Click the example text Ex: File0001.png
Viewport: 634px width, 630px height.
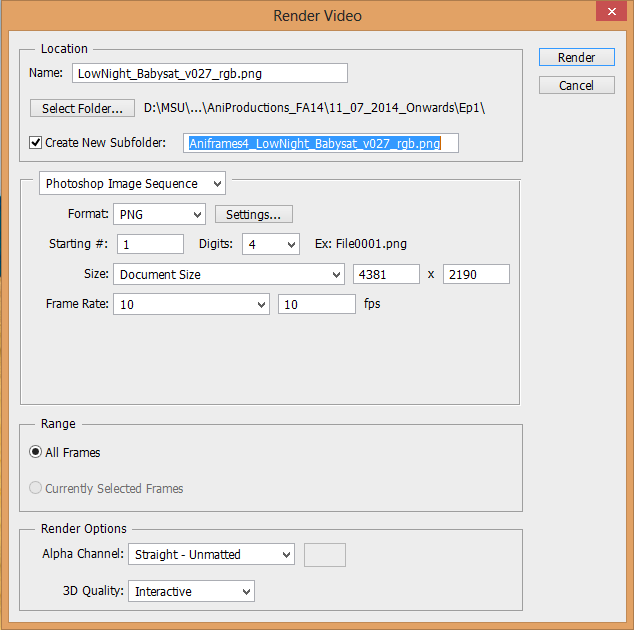tap(361, 244)
